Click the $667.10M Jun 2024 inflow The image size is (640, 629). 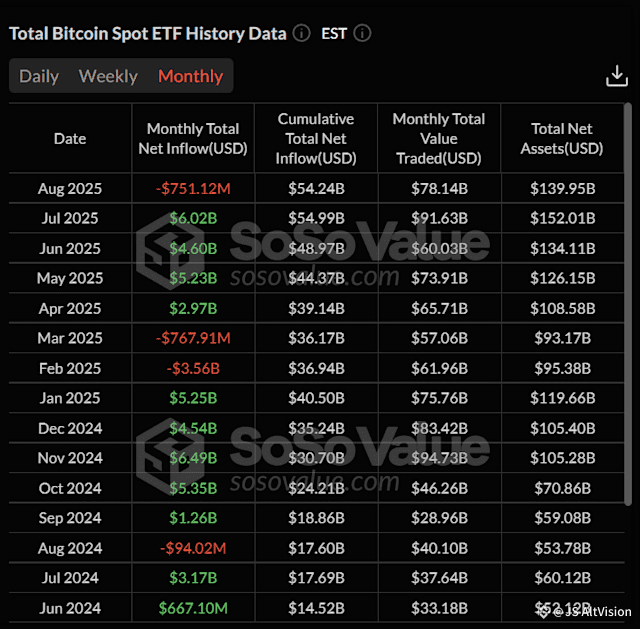pyautogui.click(x=193, y=609)
